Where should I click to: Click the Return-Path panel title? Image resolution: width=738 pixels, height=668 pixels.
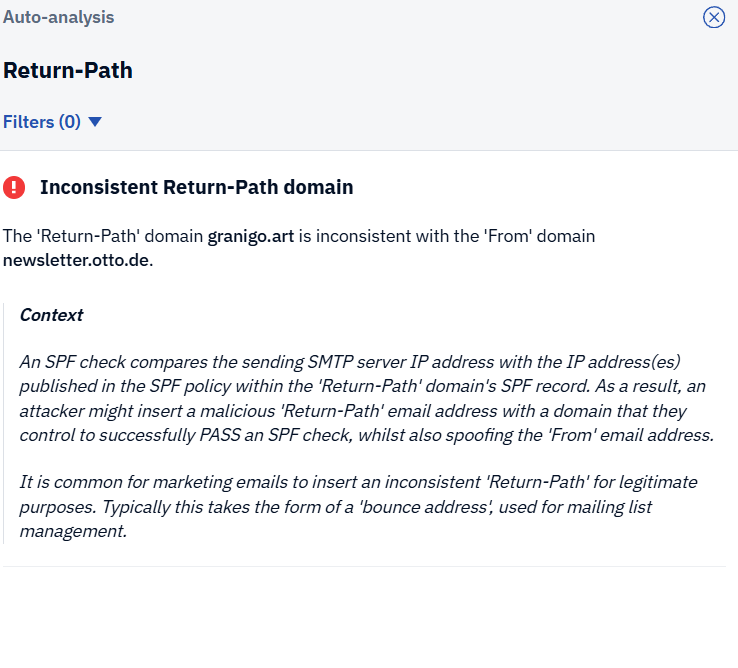[68, 71]
